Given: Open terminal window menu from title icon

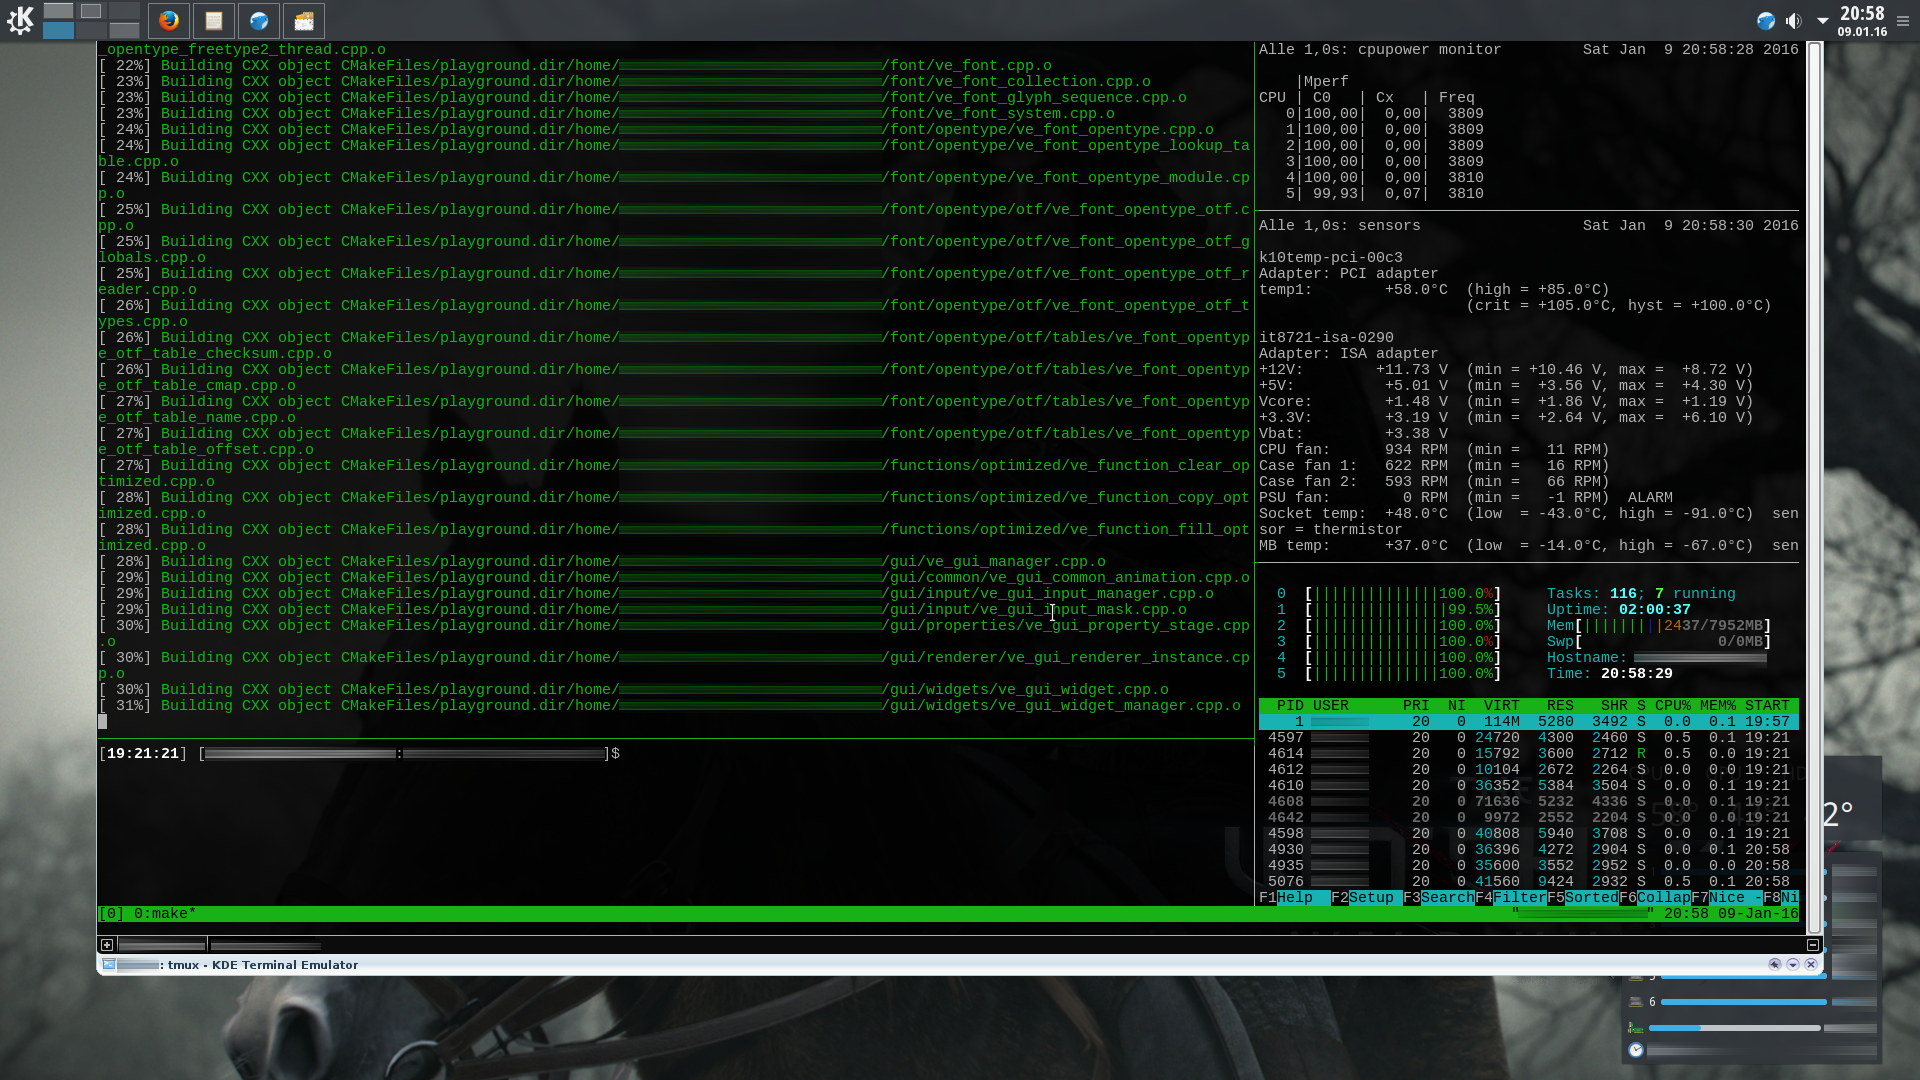Looking at the screenshot, I should point(109,965).
